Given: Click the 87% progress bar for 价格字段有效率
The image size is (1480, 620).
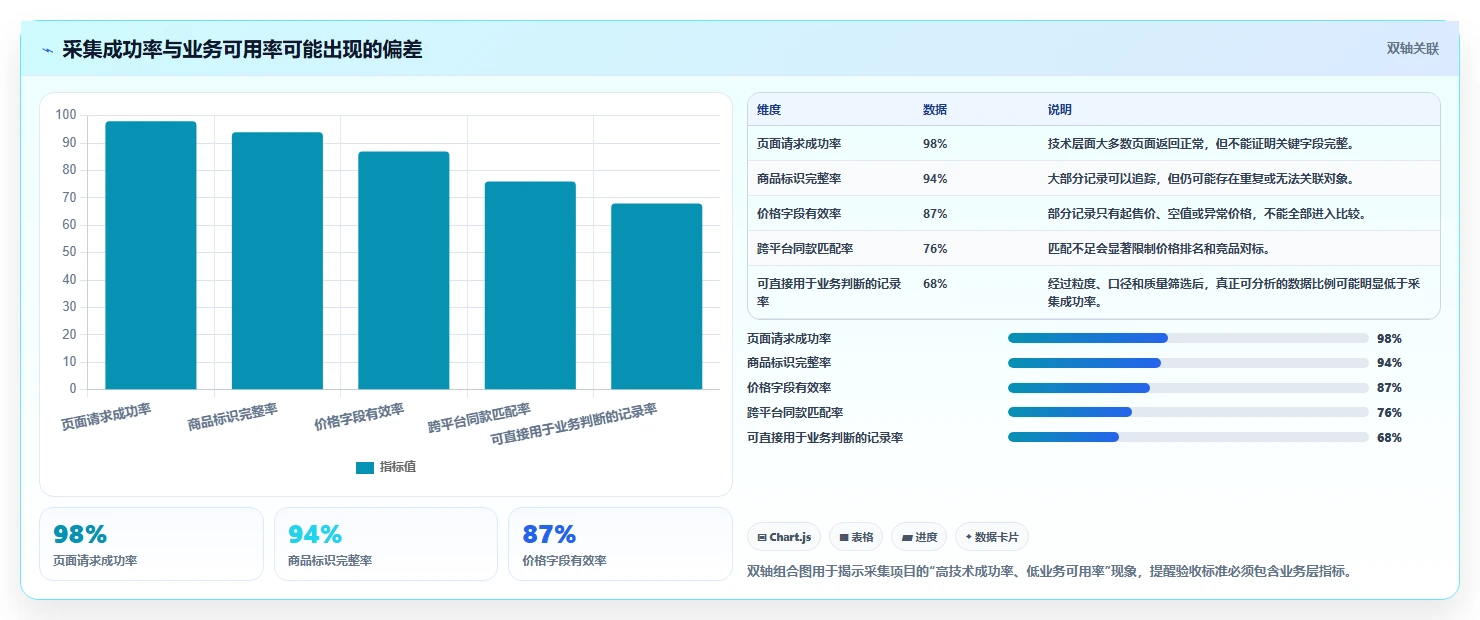Looking at the screenshot, I should [1188, 388].
